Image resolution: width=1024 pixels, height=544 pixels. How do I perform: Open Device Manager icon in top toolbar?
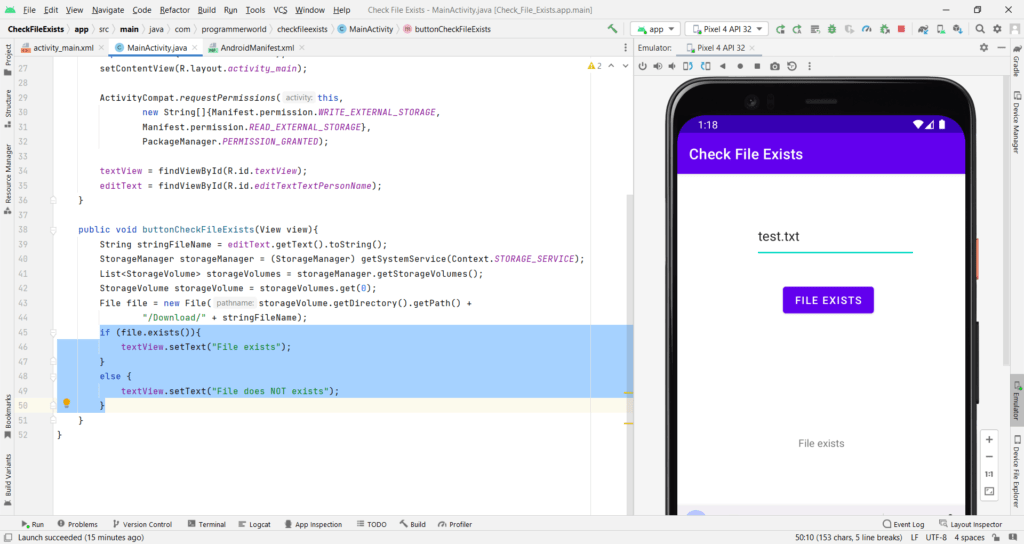tap(940, 29)
